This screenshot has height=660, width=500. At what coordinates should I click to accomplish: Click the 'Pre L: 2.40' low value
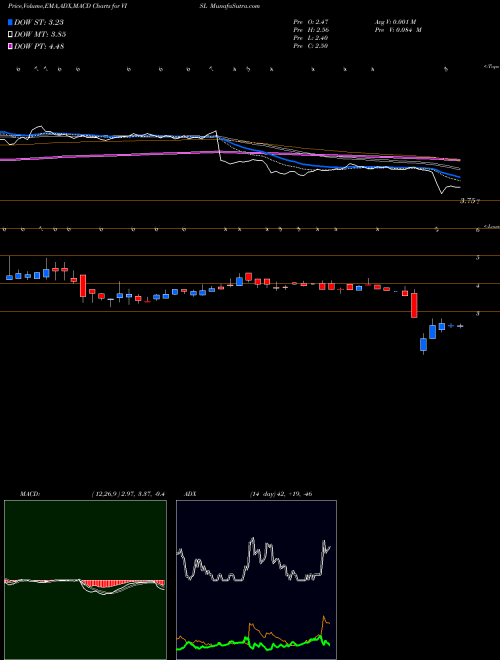(x=311, y=38)
